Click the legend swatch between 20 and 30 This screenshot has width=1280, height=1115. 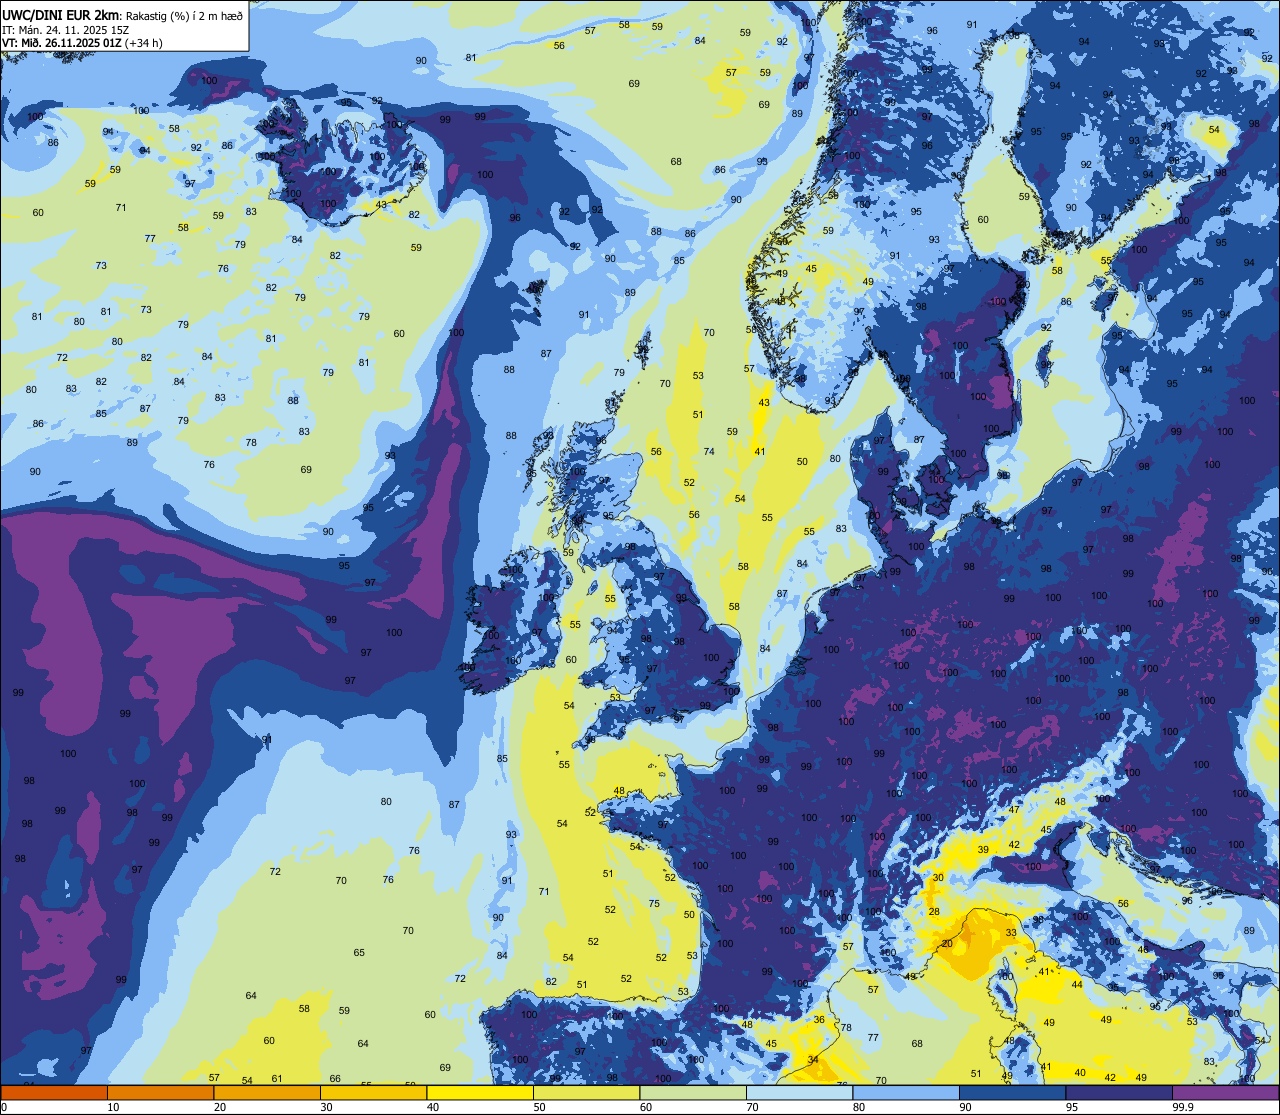pyautogui.click(x=267, y=1092)
